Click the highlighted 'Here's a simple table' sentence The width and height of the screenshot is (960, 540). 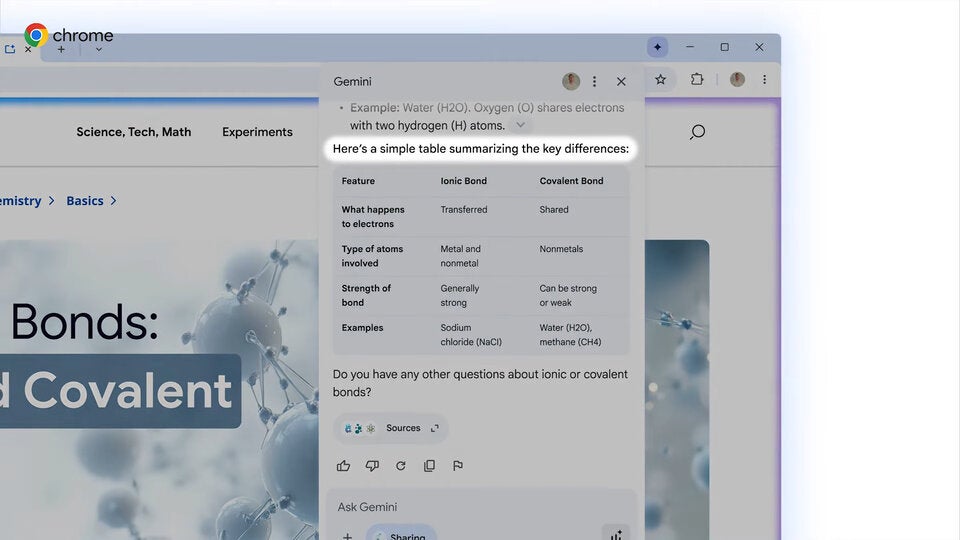[x=481, y=149]
